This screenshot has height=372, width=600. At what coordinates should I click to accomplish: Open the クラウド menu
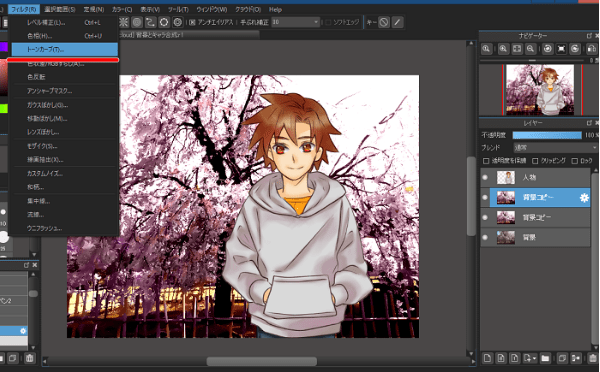pyautogui.click(x=248, y=9)
